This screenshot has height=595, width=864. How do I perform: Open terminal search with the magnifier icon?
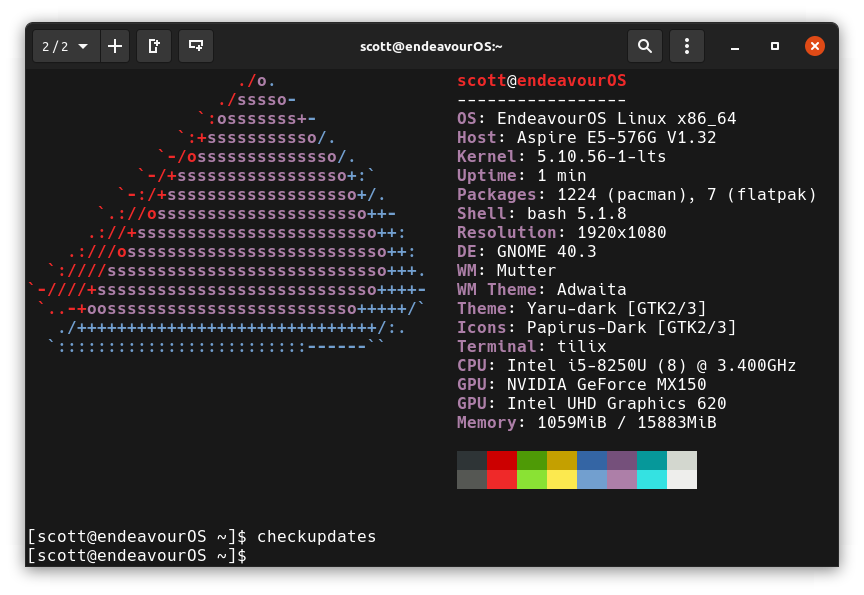coord(645,46)
